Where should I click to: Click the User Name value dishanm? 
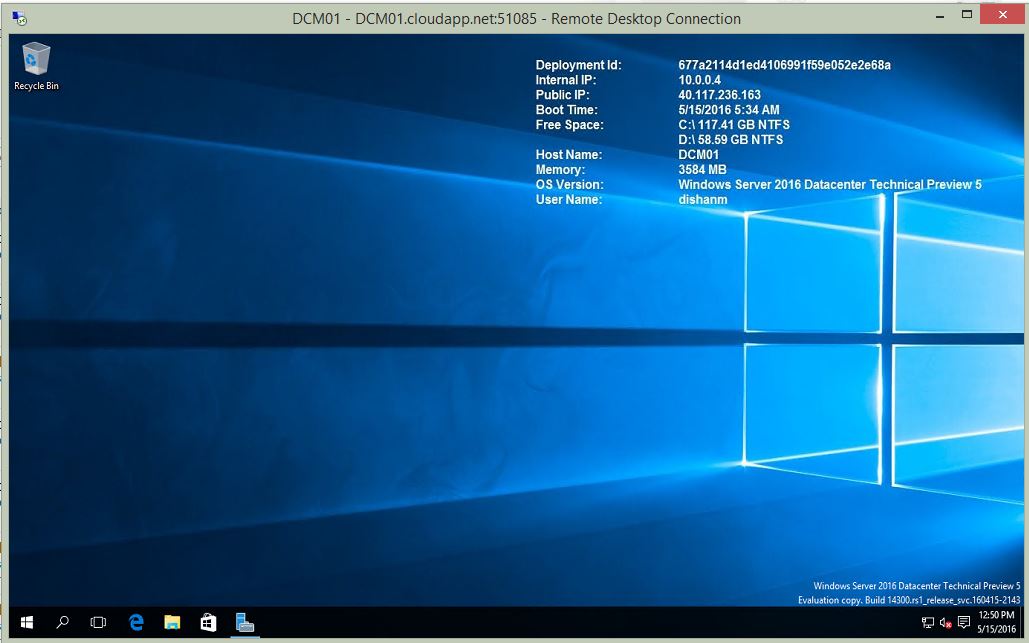click(702, 199)
